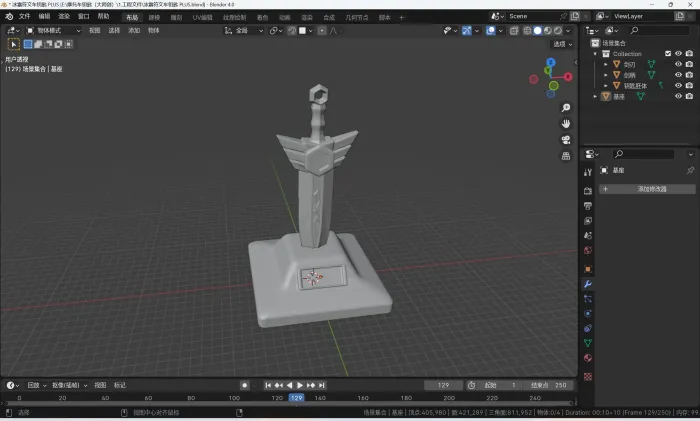This screenshot has height=421, width=700.
Task: Switch to the UV编辑 workspace tab
Action: [x=200, y=17]
